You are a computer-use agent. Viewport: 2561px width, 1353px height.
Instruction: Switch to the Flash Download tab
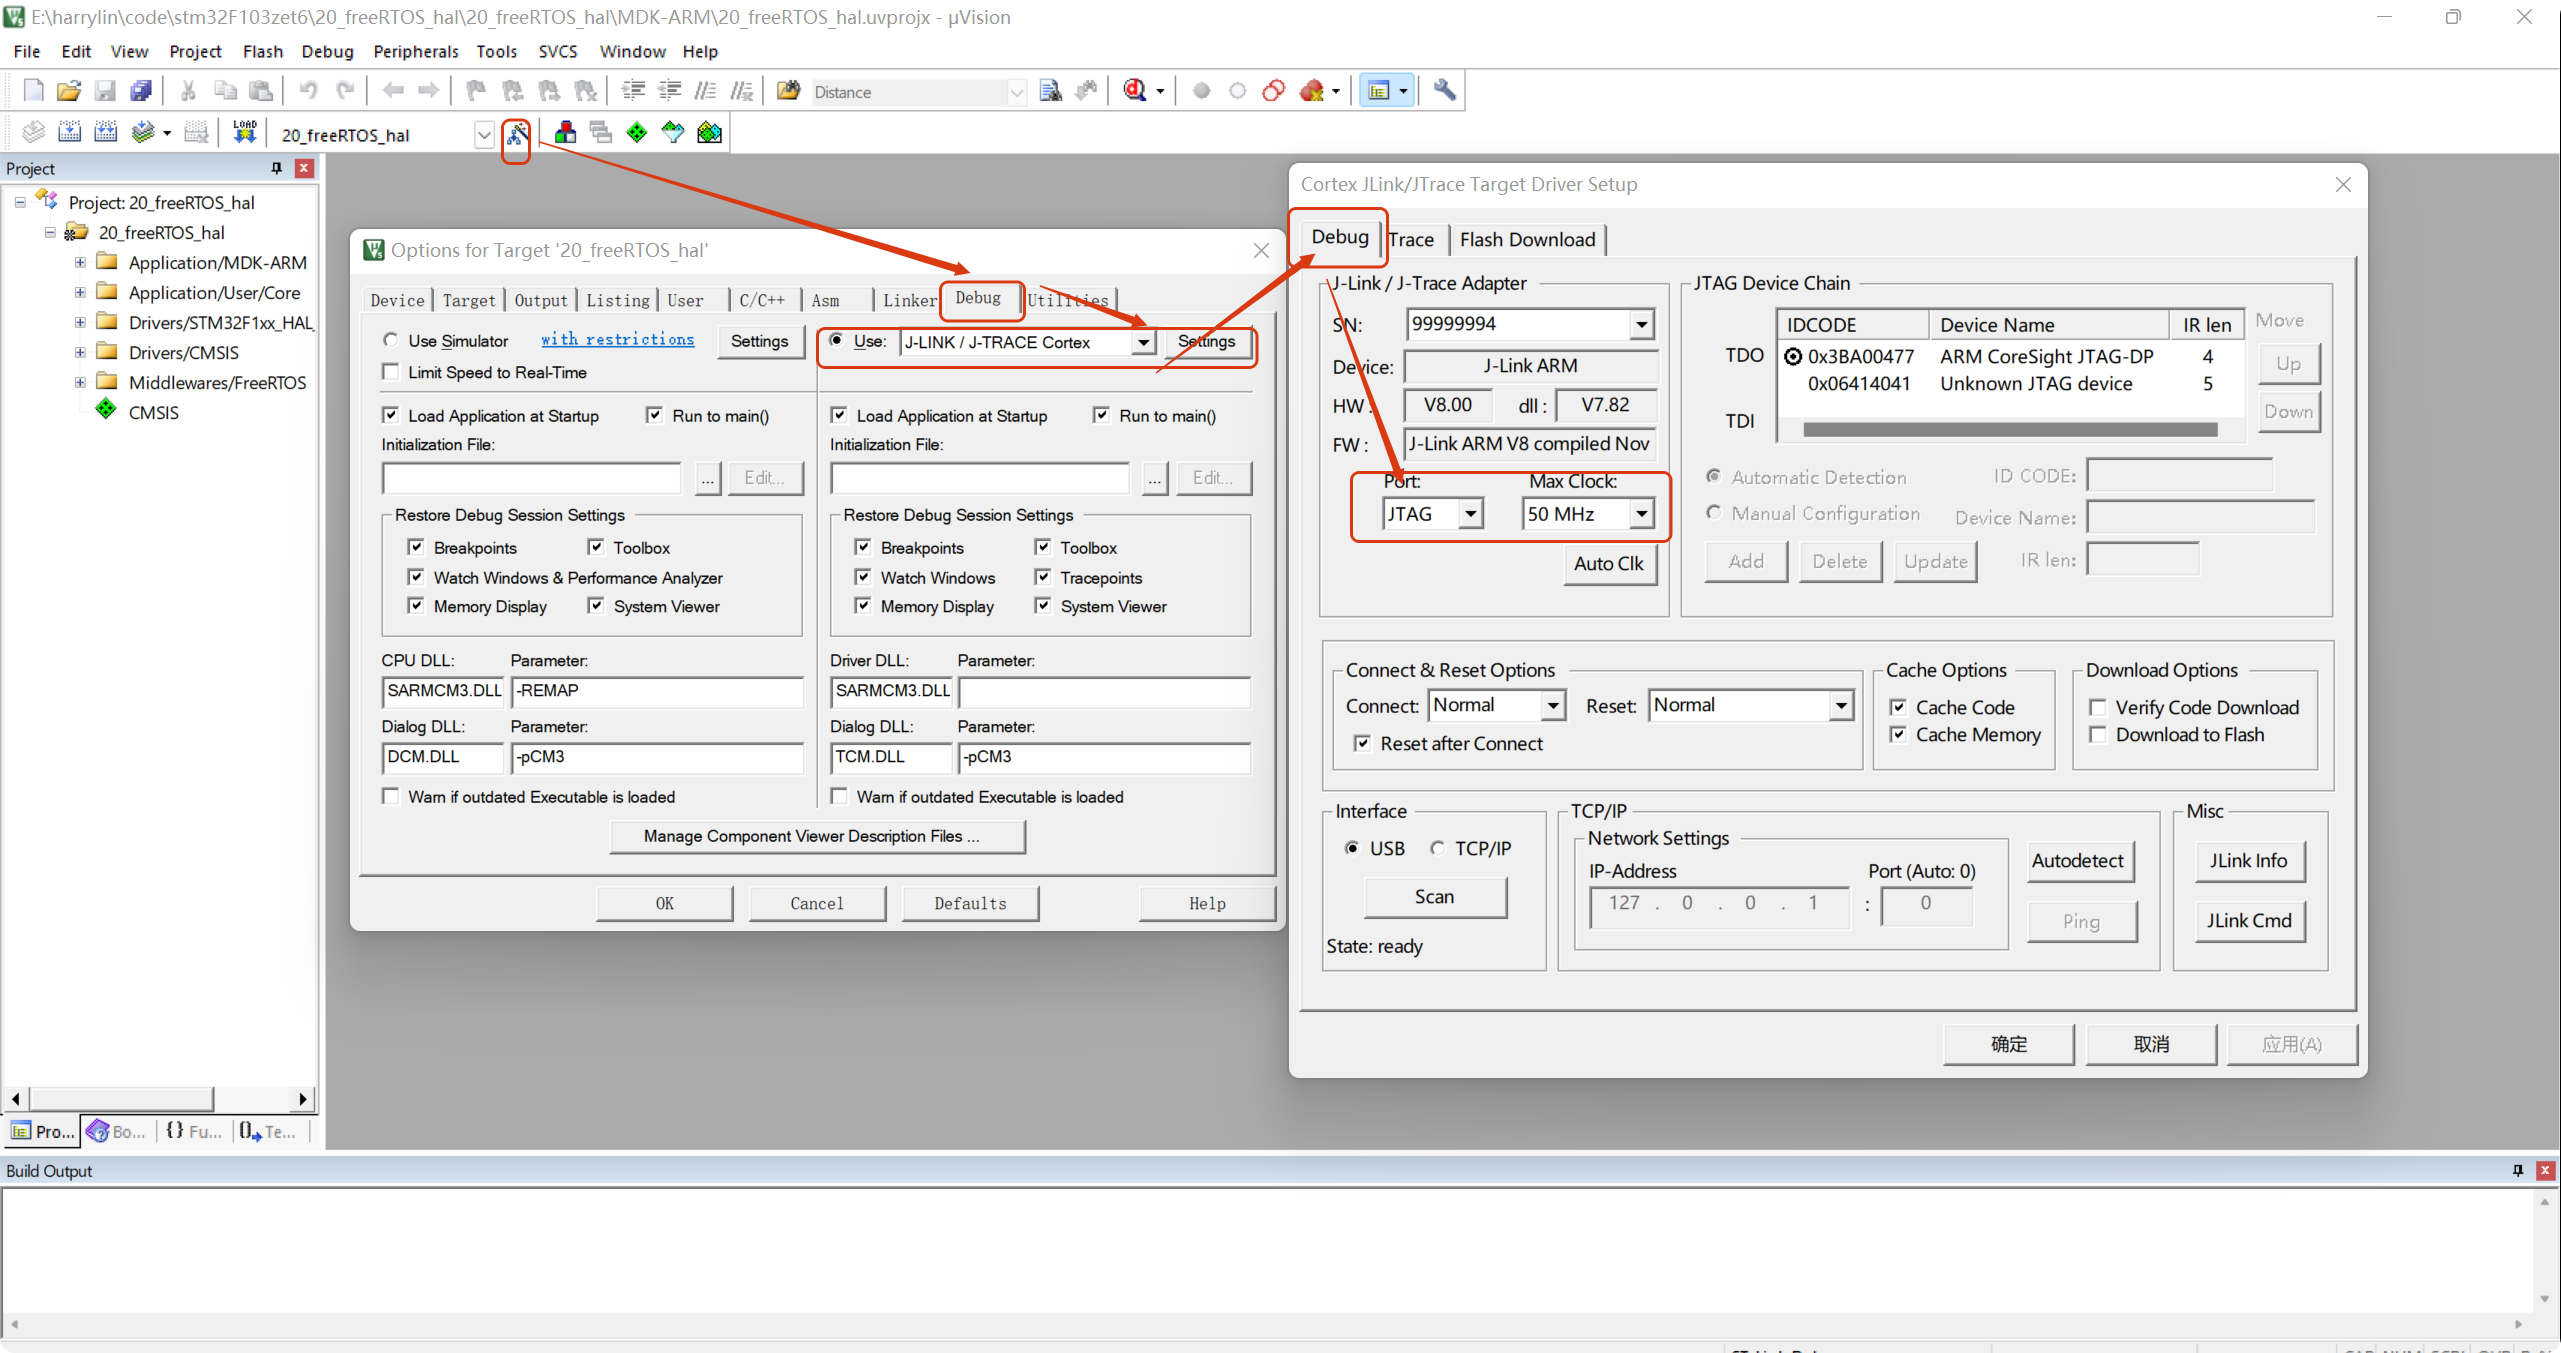pyautogui.click(x=1527, y=239)
